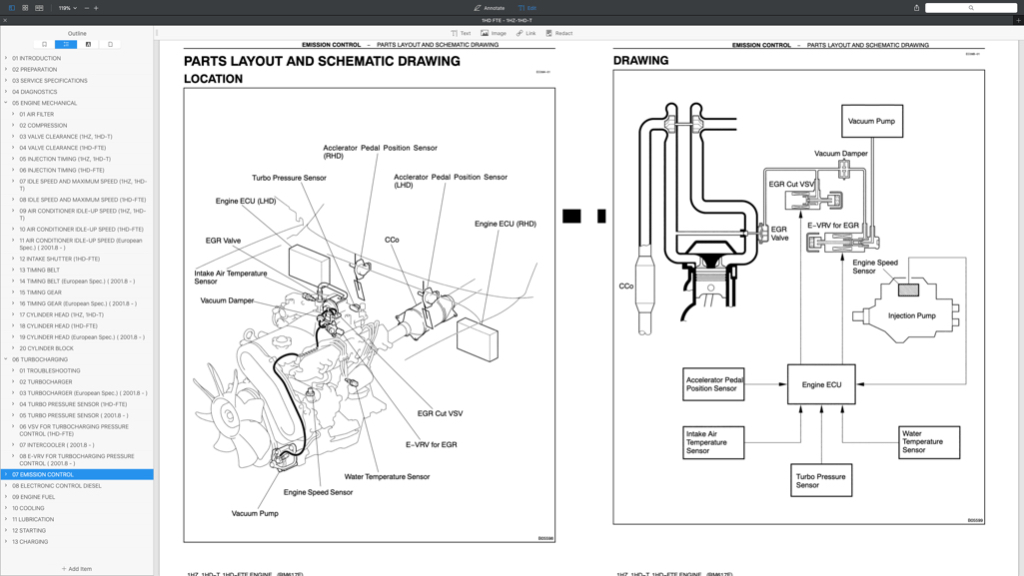This screenshot has height=576, width=1024.
Task: Select the Link tool
Action: (526, 33)
